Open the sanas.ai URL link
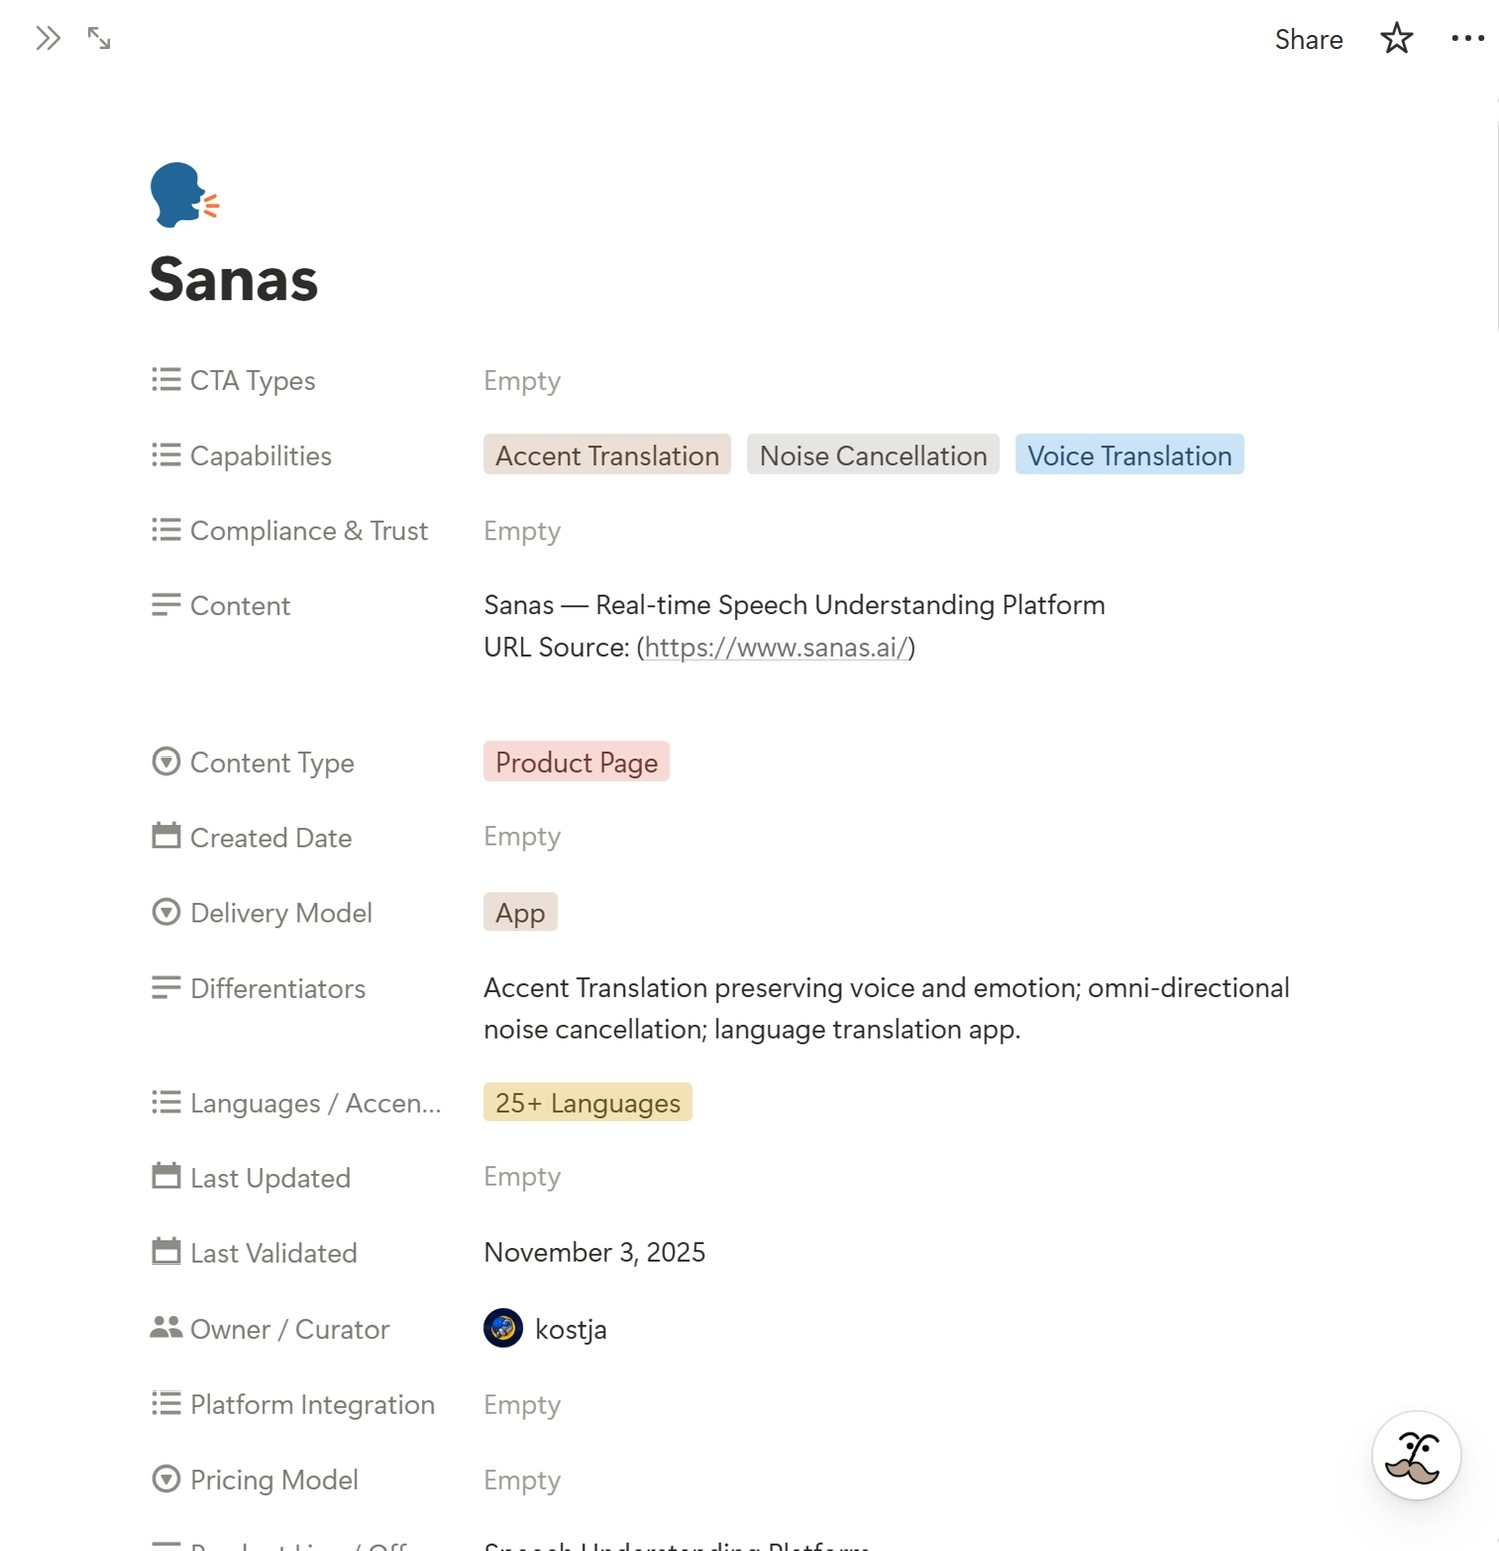Image resolution: width=1499 pixels, height=1551 pixels. tap(776, 648)
